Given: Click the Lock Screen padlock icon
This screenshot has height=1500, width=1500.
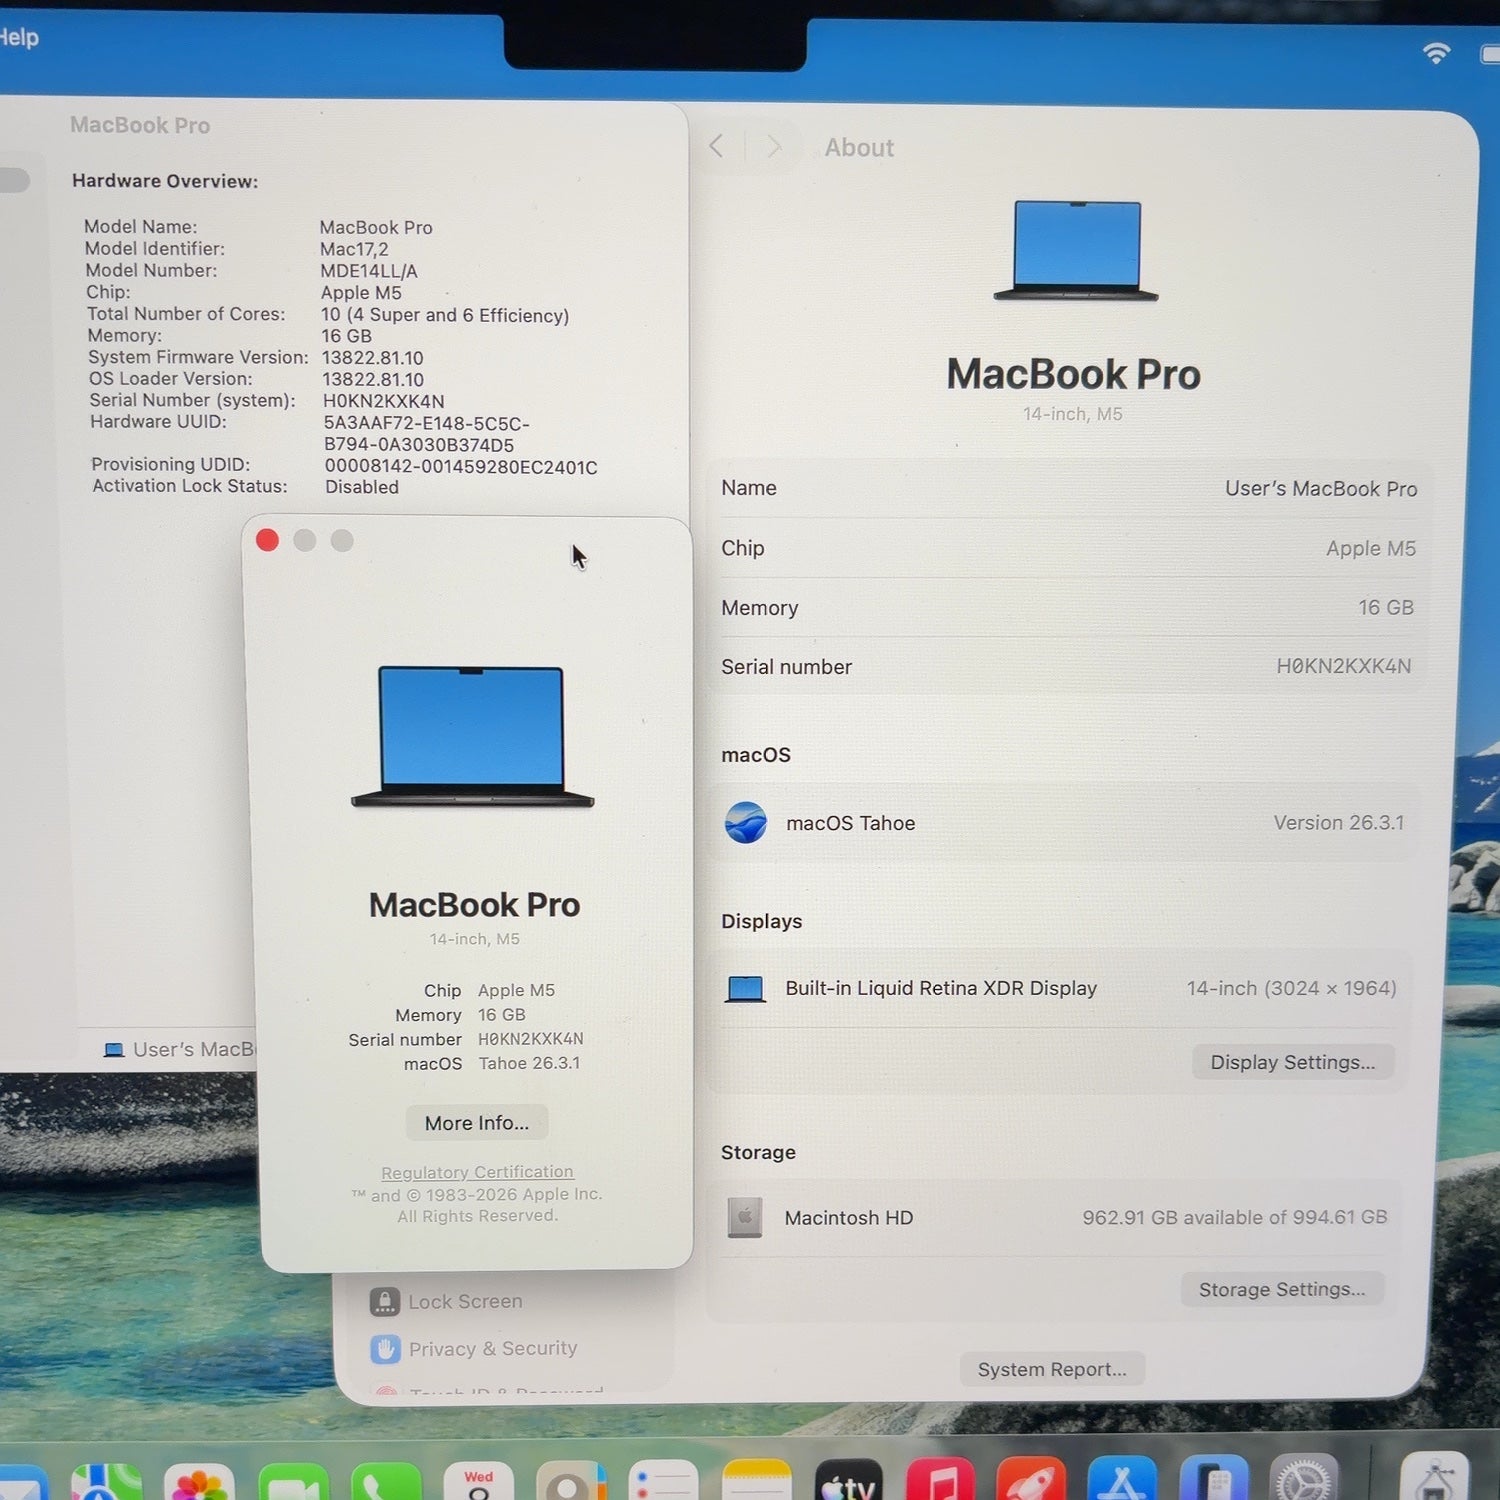Looking at the screenshot, I should tap(385, 1301).
